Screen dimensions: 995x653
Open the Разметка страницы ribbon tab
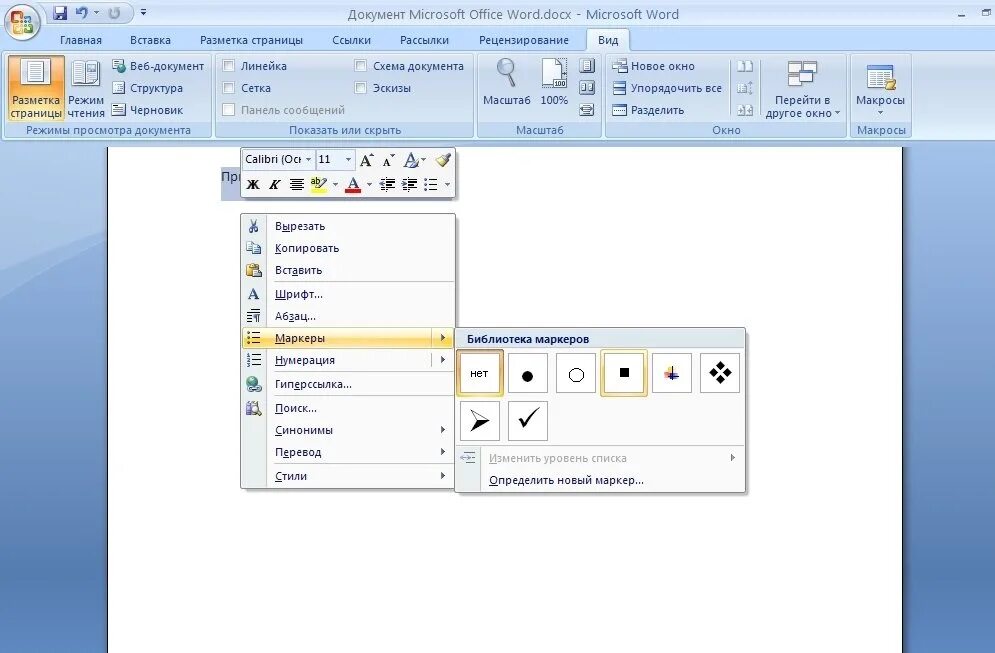point(251,40)
